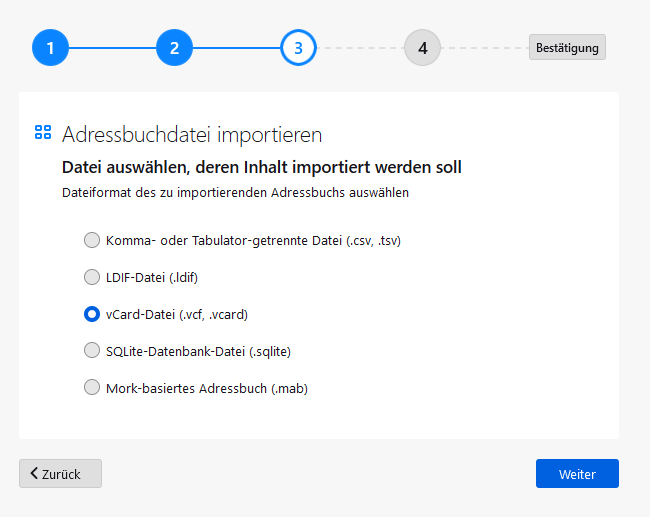Click the current step 3 circle
650x517 pixels.
298,47
